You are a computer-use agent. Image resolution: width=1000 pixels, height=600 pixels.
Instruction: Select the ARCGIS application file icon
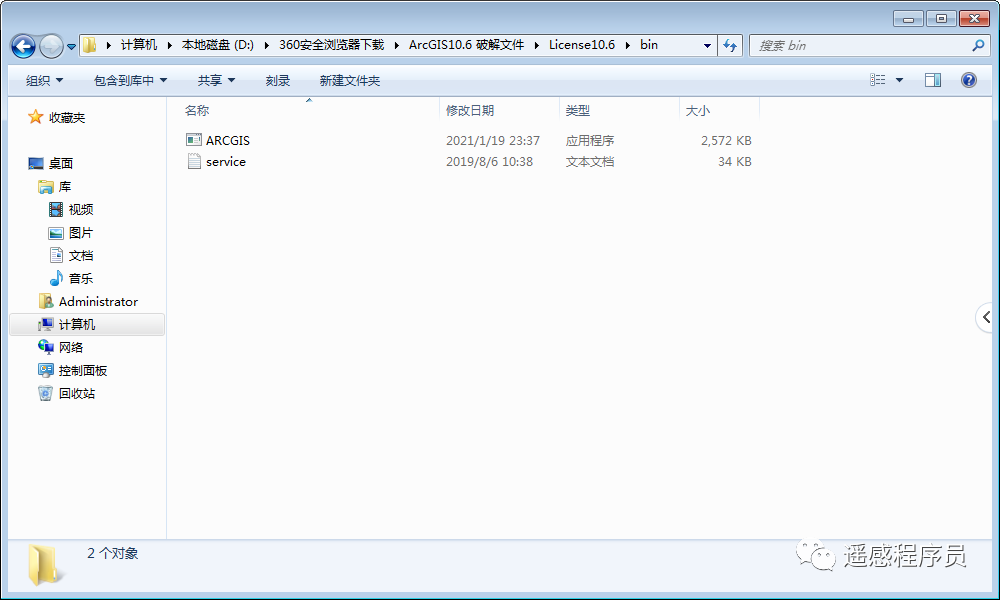click(194, 140)
